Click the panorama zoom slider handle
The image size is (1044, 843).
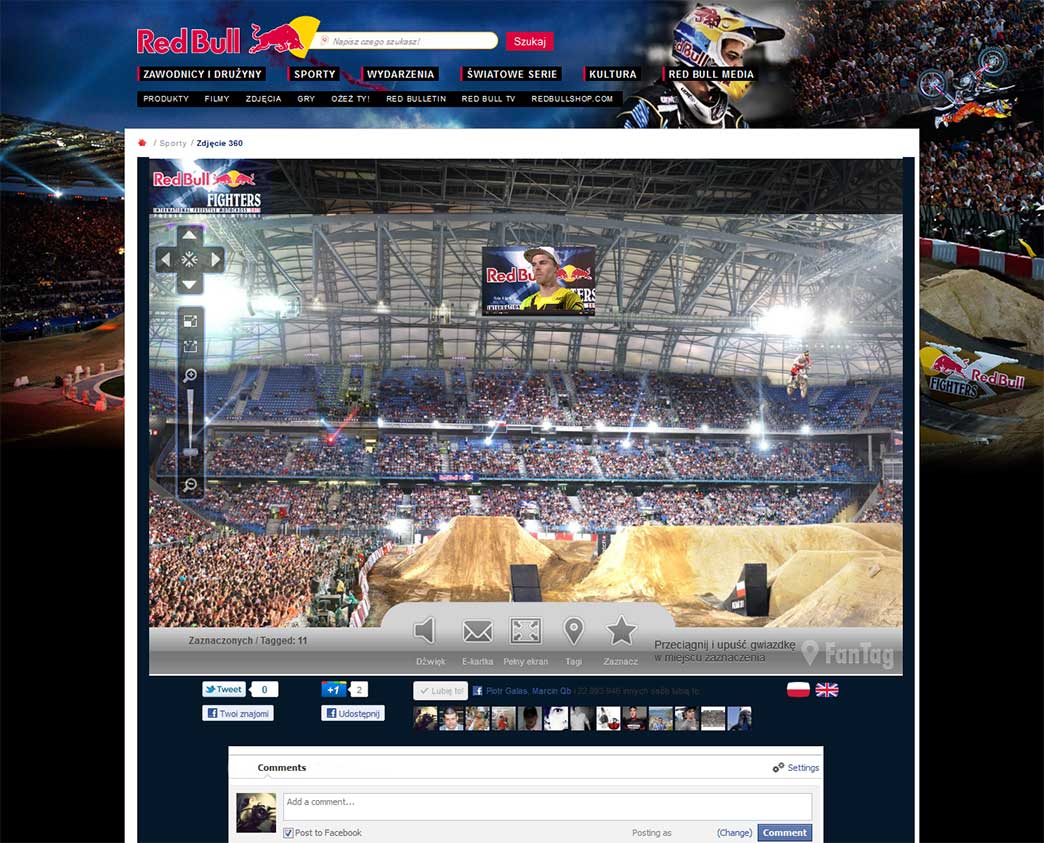tap(190, 452)
